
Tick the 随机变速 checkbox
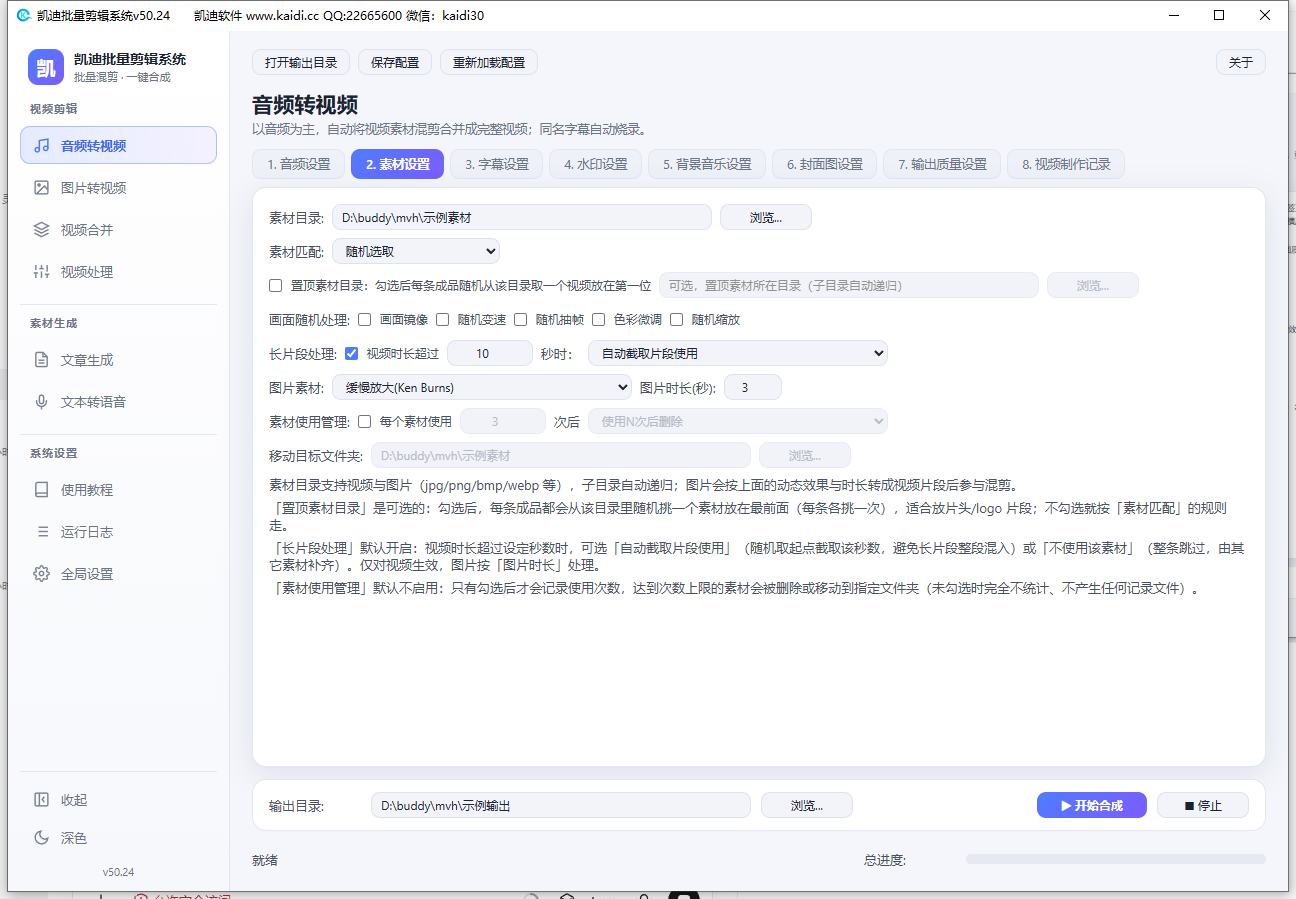point(443,320)
